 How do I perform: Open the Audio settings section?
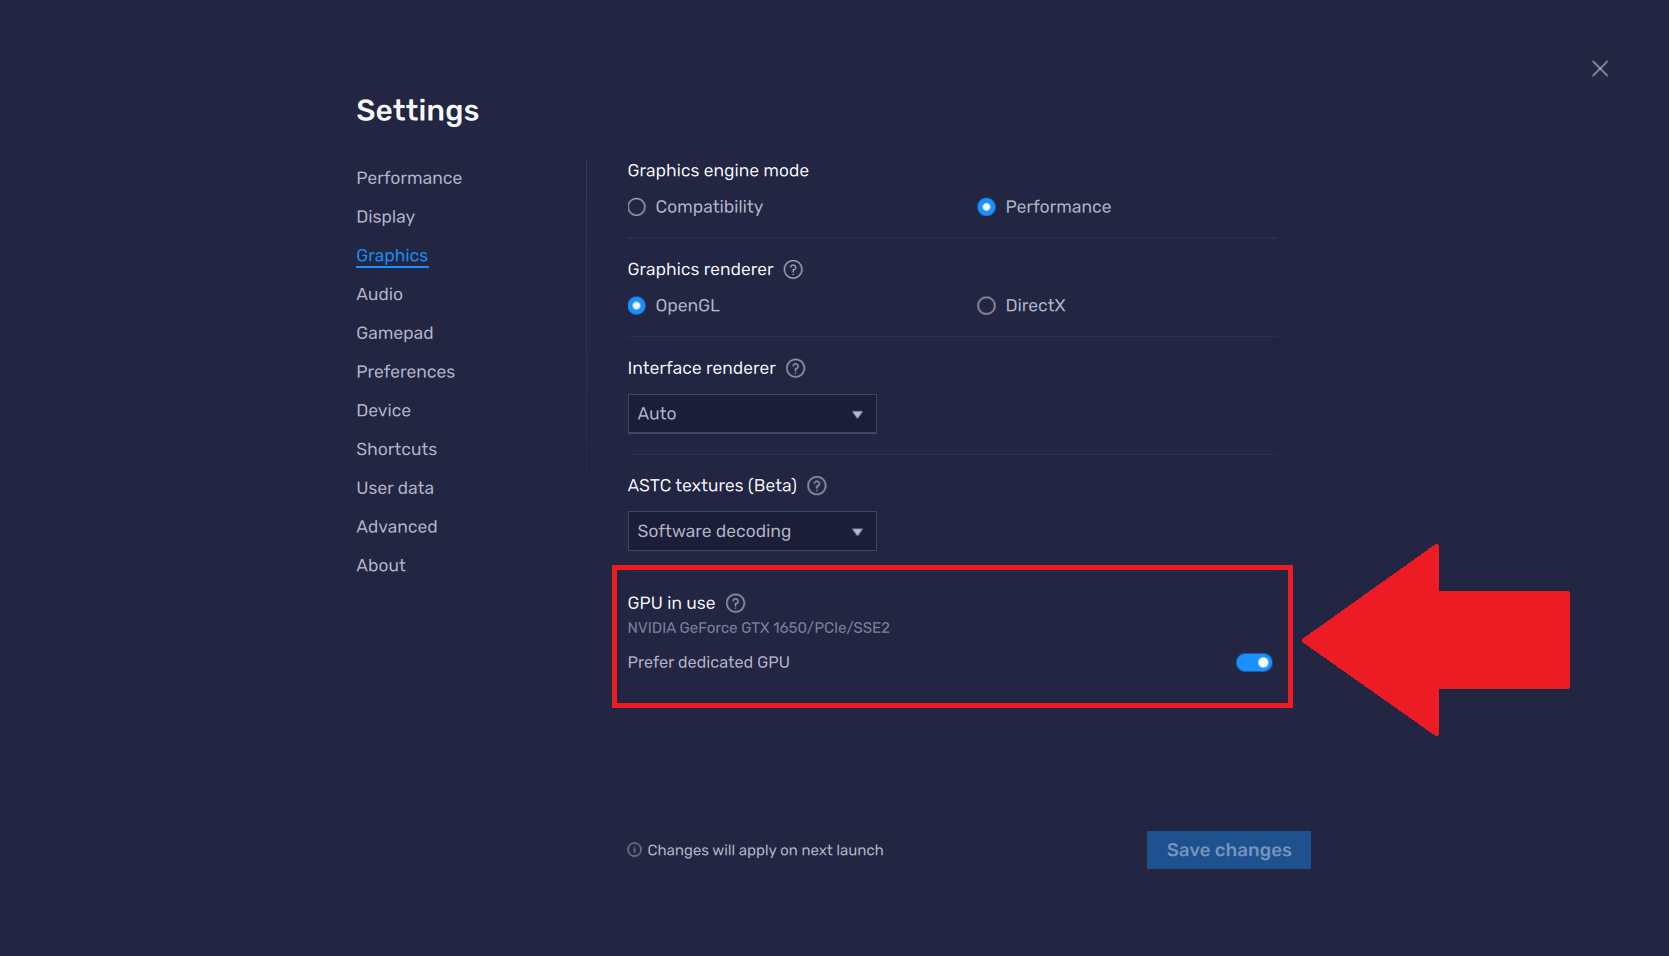point(379,294)
